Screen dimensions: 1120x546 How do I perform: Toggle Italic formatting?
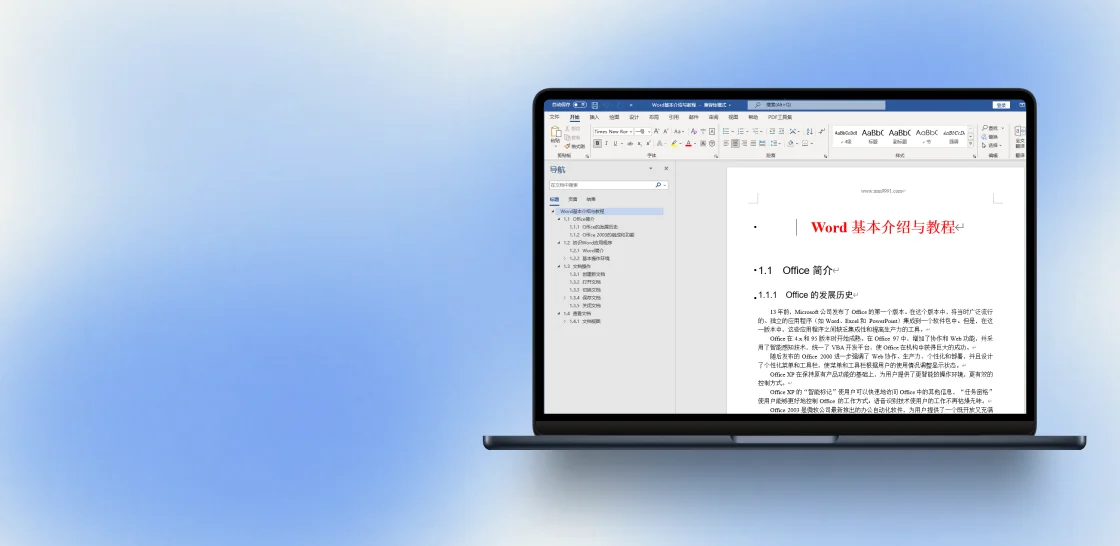click(x=606, y=143)
